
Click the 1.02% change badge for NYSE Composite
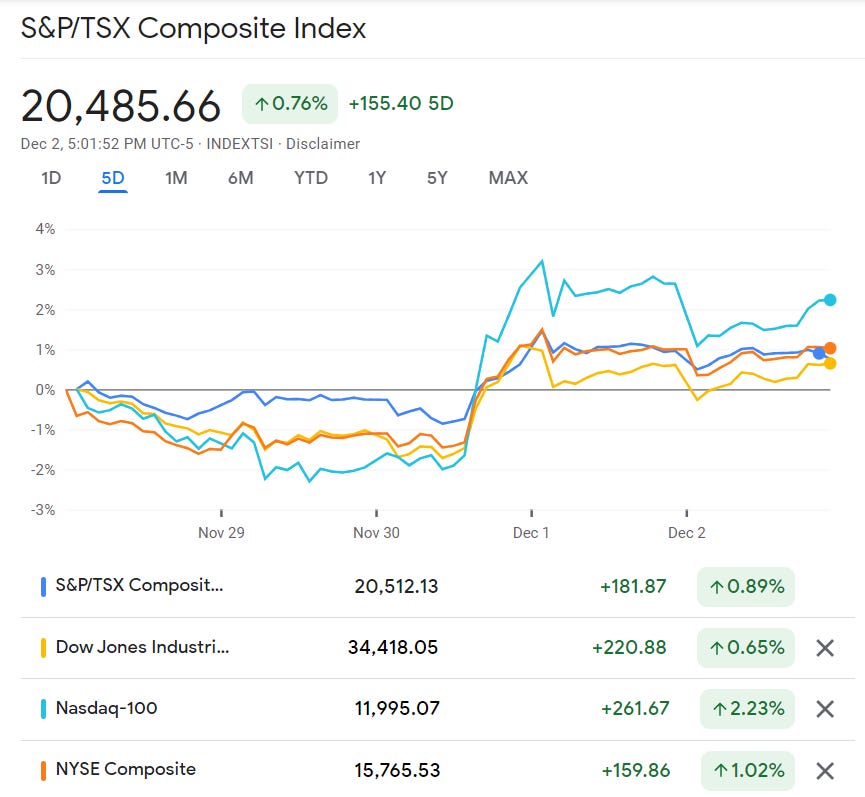[x=747, y=771]
